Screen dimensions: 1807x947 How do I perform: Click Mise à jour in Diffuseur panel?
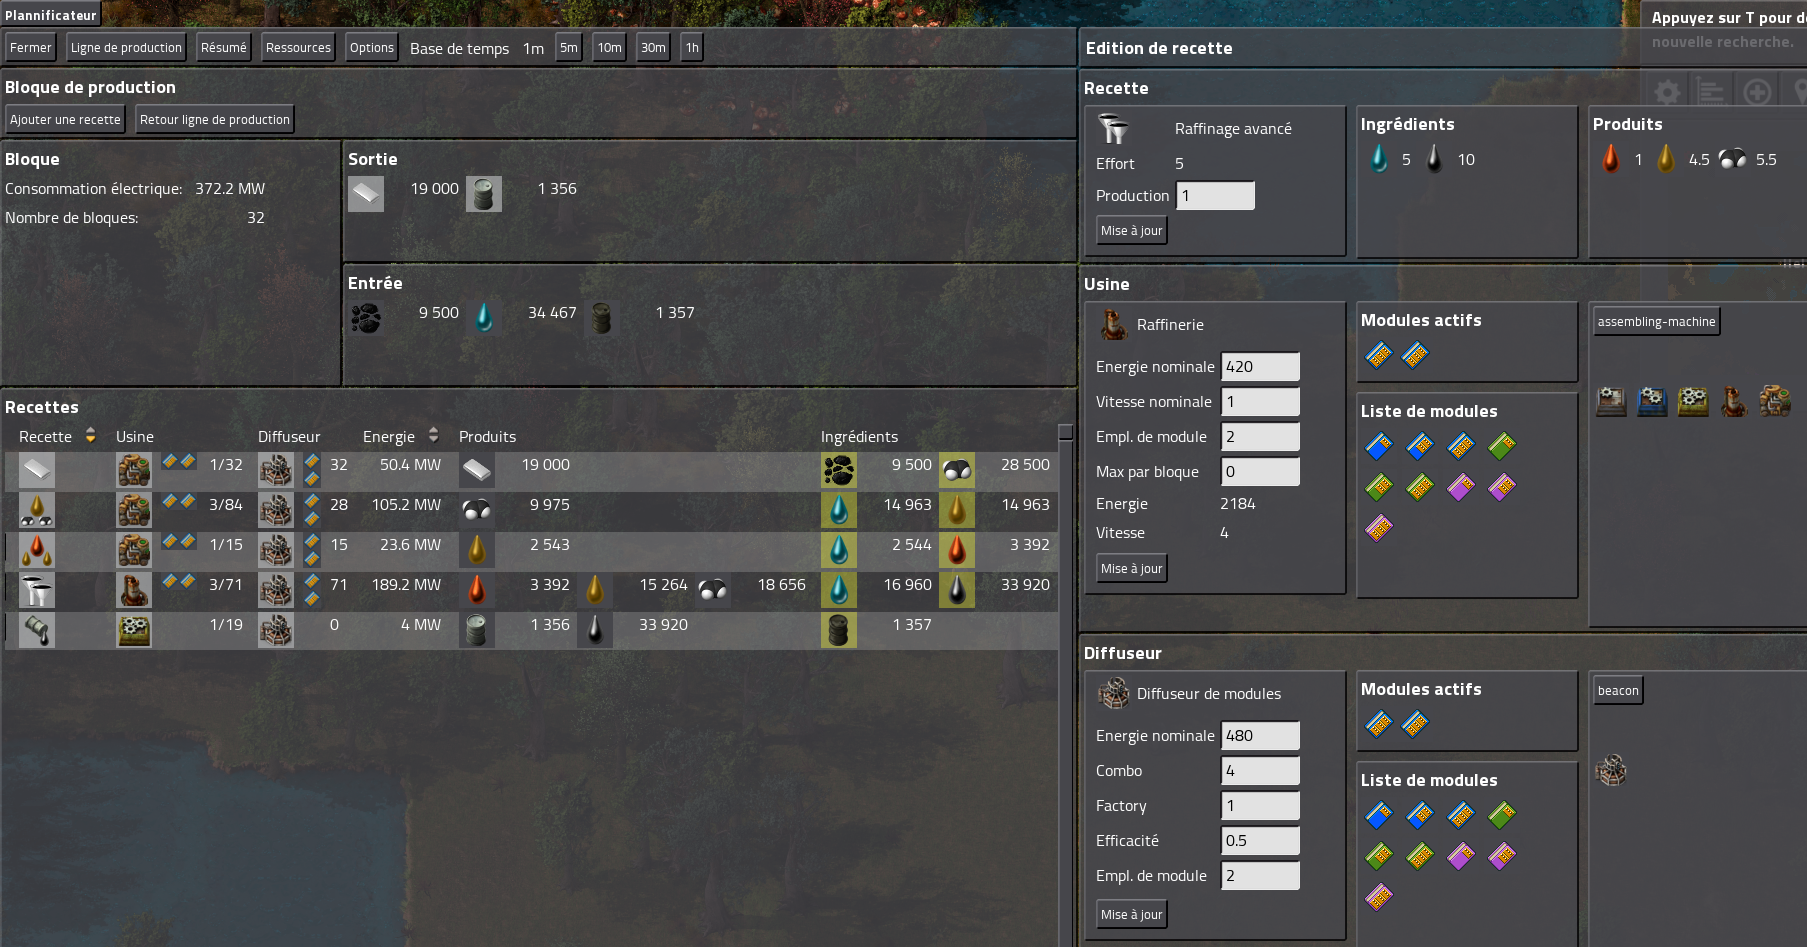tap(1132, 914)
